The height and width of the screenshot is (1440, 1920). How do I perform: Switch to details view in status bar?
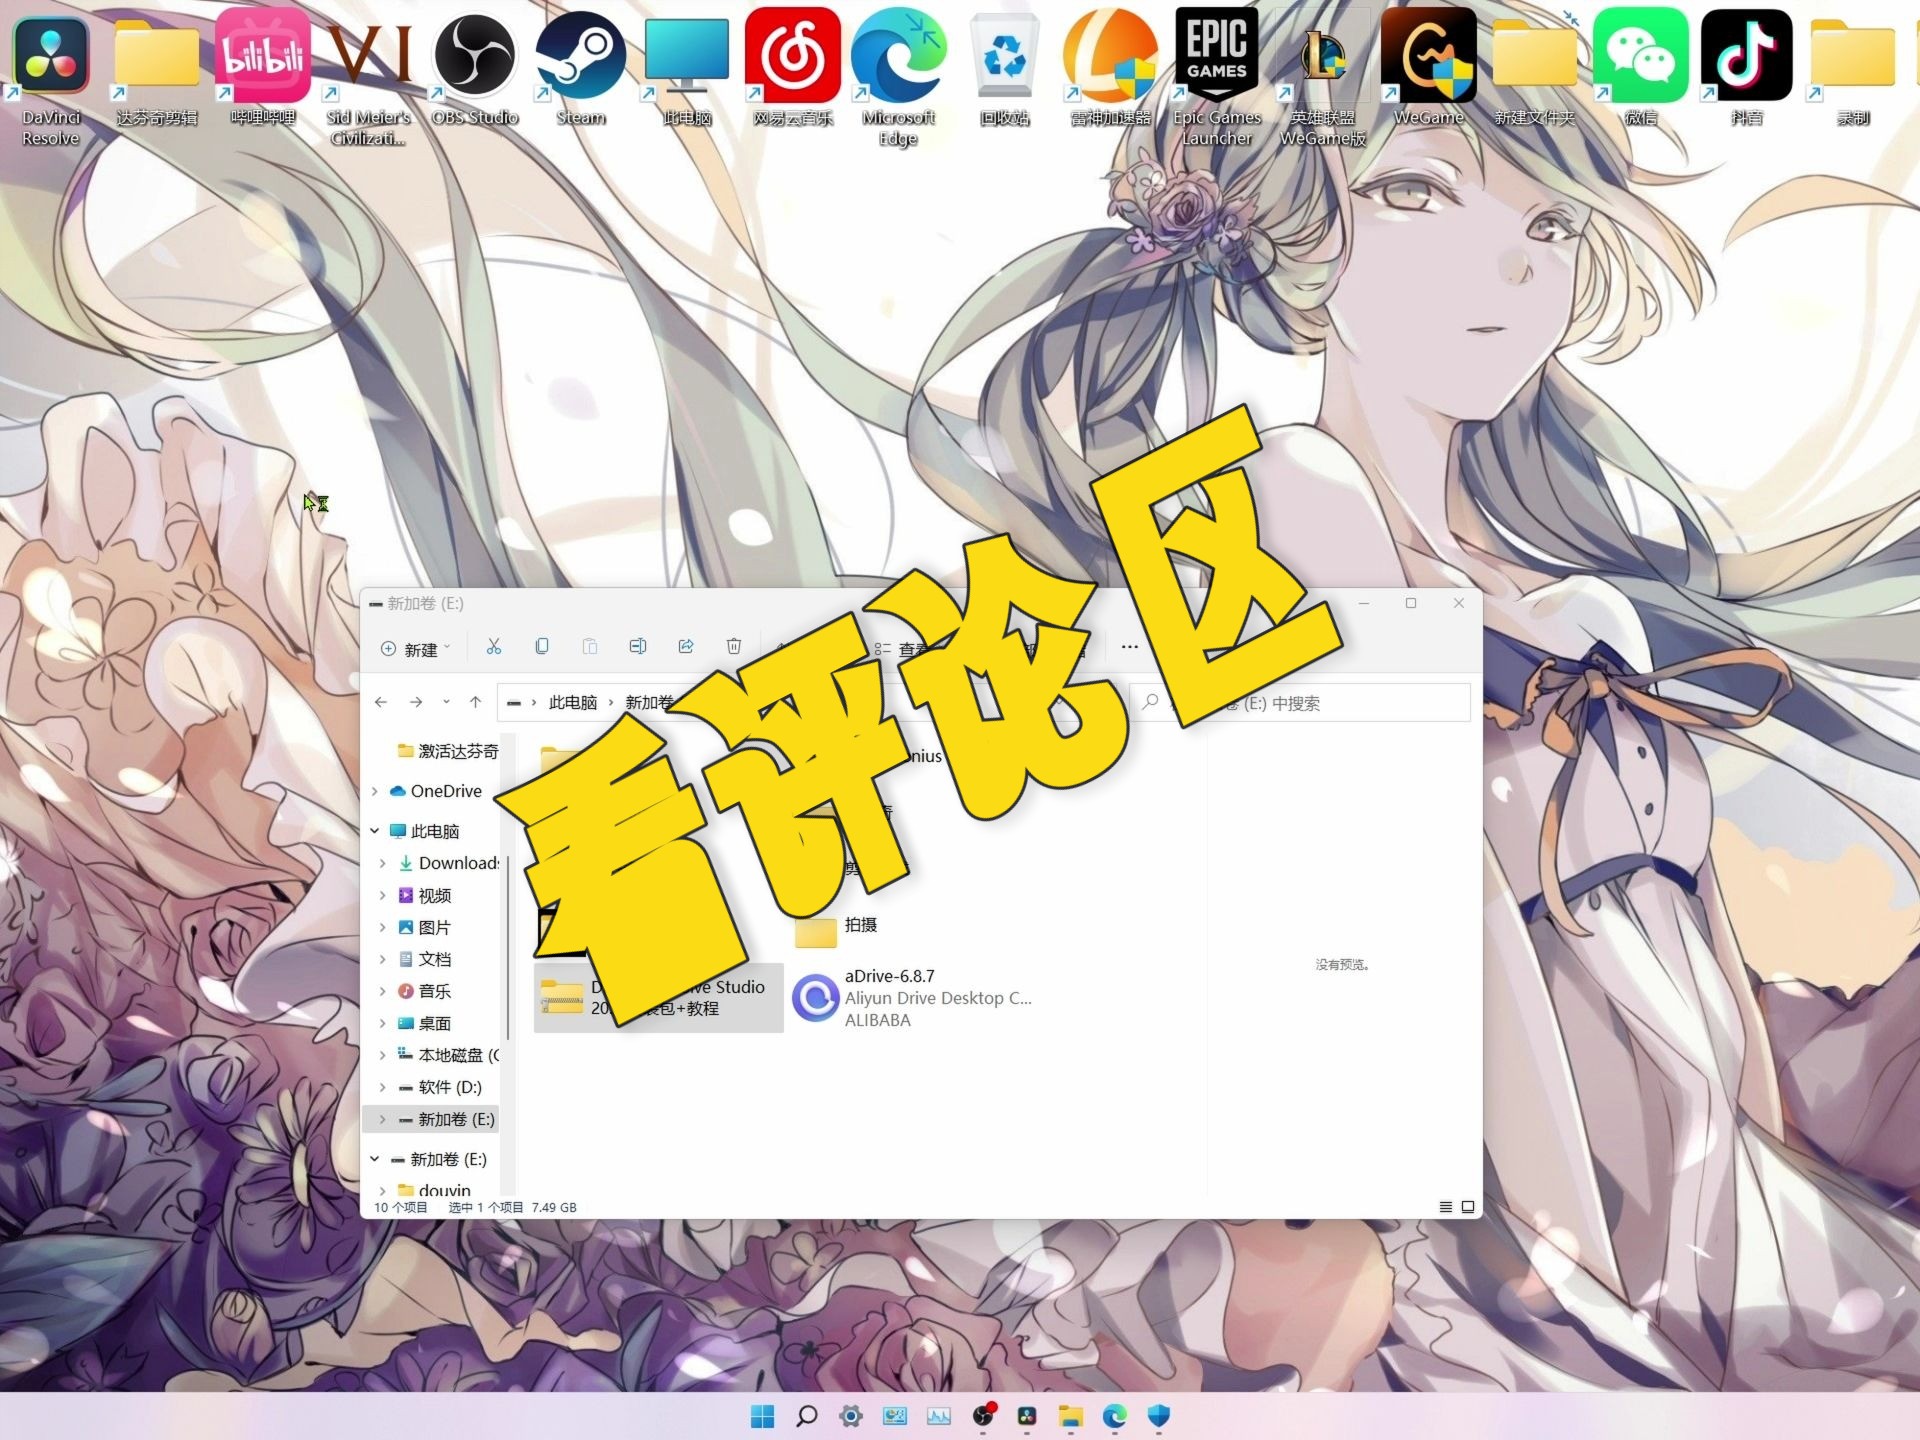[1445, 1207]
